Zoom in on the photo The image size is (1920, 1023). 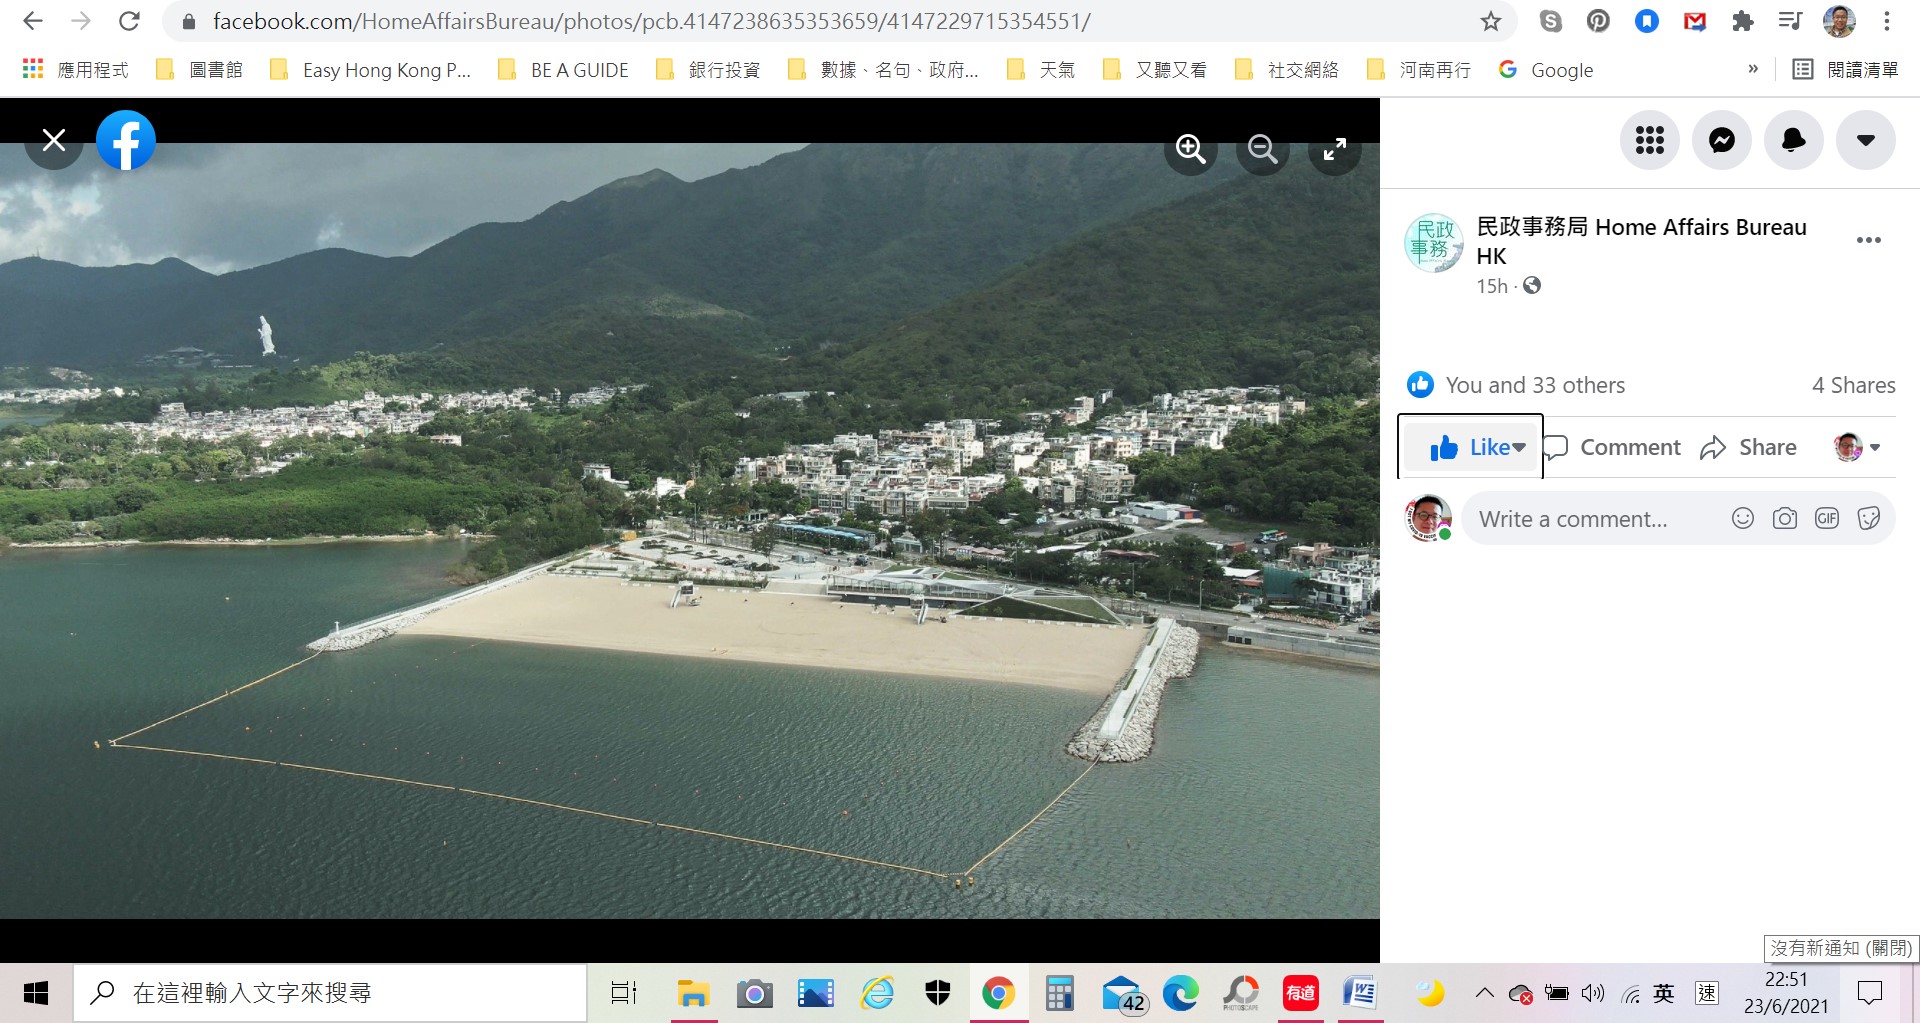pos(1190,149)
